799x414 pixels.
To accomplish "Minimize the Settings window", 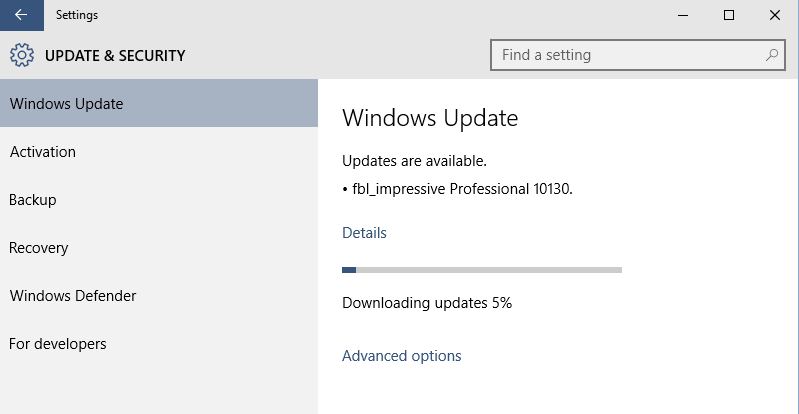I will click(x=683, y=15).
